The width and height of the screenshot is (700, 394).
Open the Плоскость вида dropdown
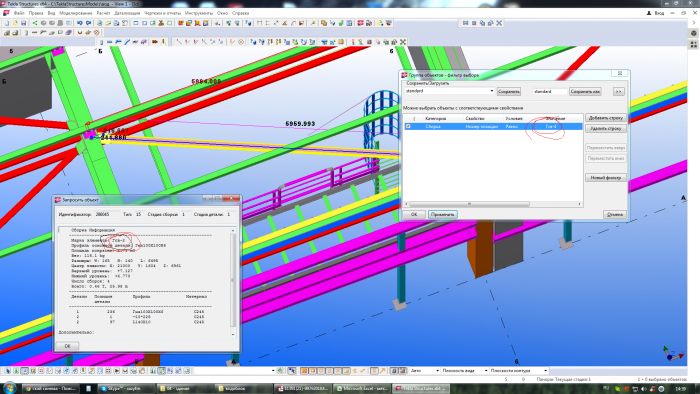click(485, 371)
